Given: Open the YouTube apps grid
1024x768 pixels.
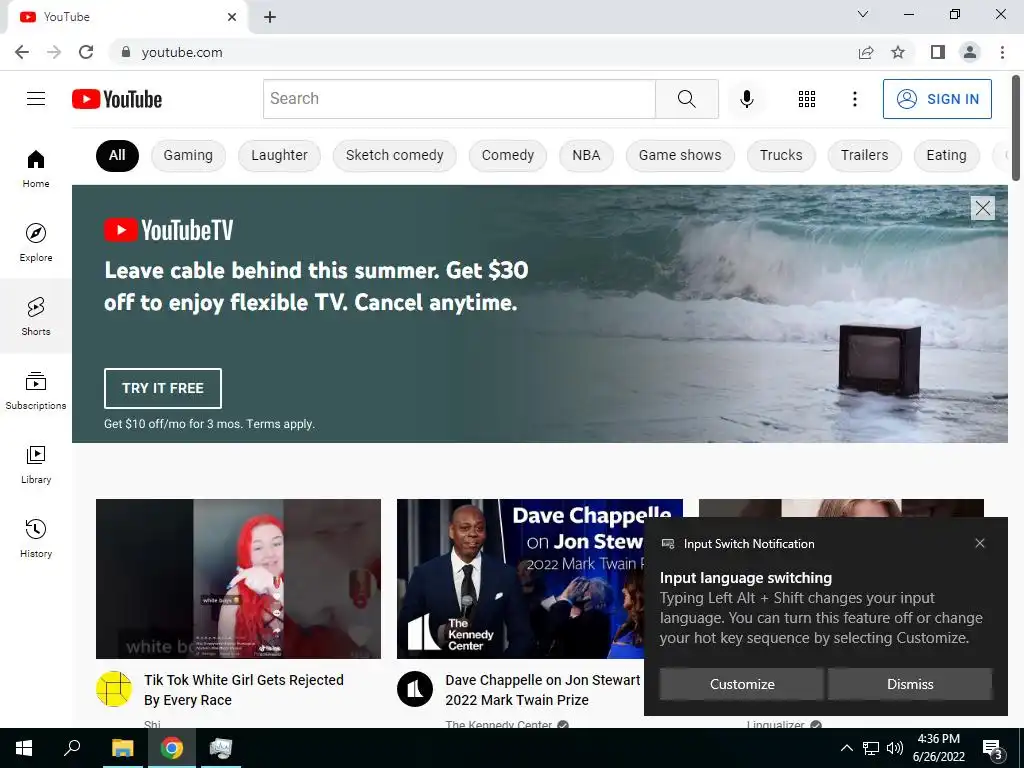Looking at the screenshot, I should (807, 99).
